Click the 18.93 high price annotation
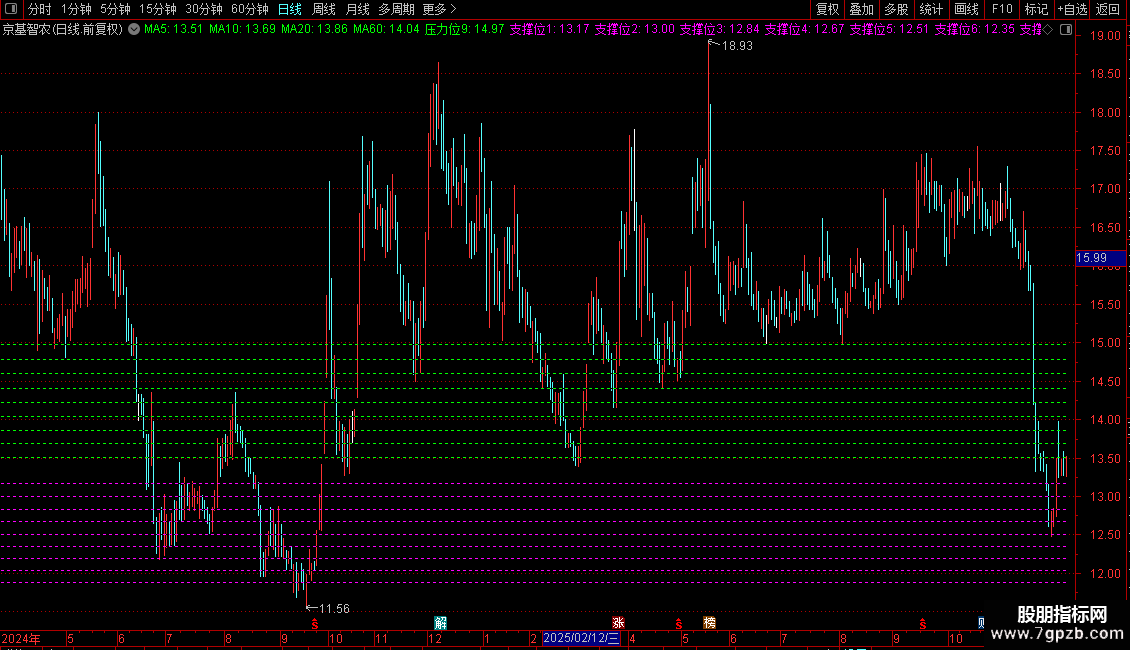Image resolution: width=1130 pixels, height=650 pixels. click(x=737, y=45)
